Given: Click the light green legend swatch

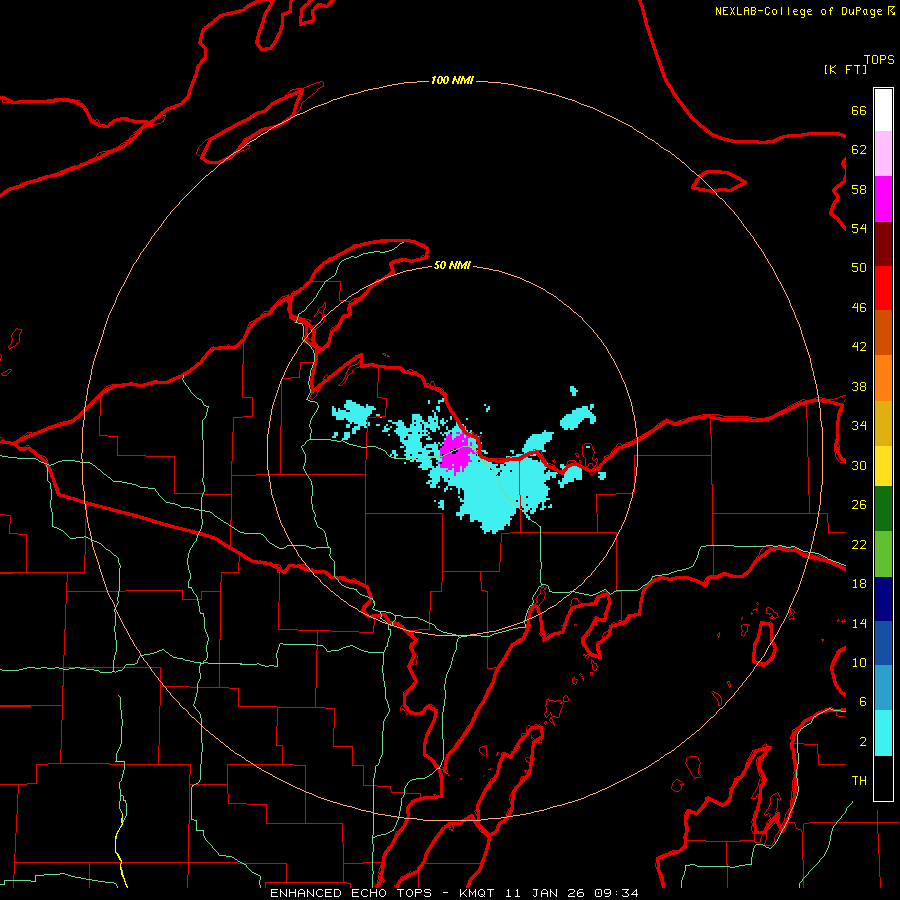Looking at the screenshot, I should point(883,554).
